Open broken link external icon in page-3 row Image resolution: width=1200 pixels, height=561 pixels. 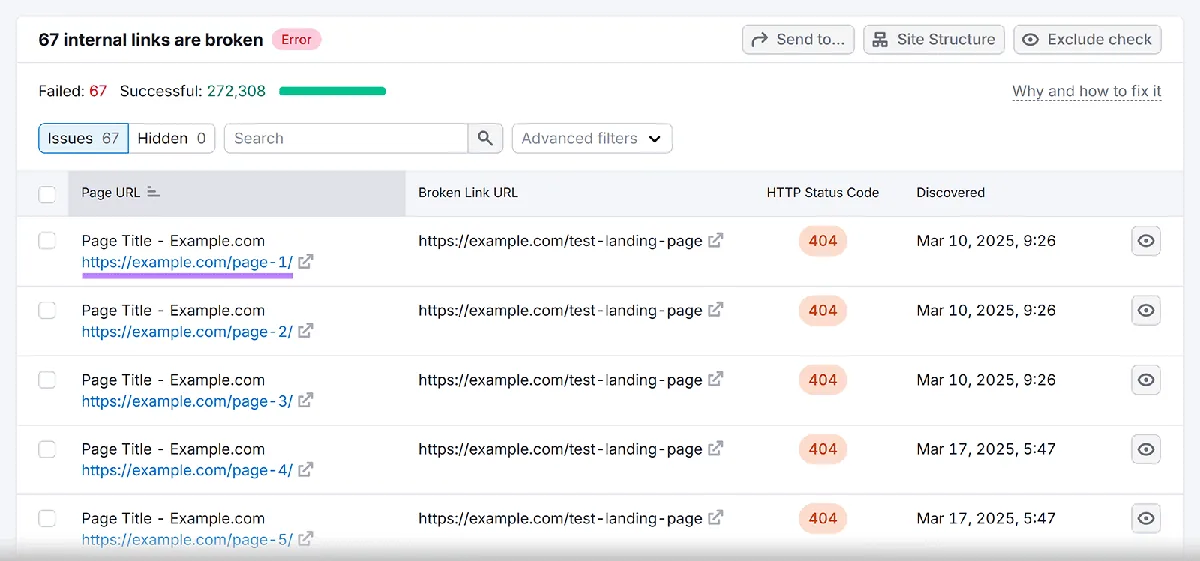click(716, 379)
